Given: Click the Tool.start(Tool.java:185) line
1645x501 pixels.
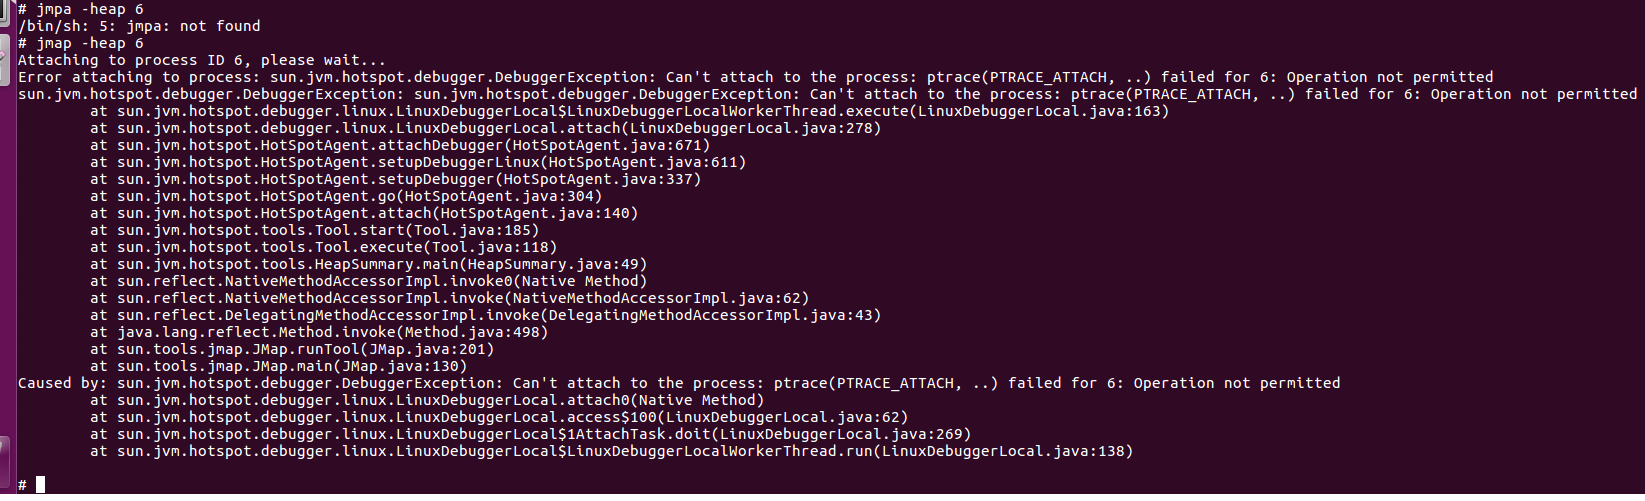Looking at the screenshot, I should [315, 230].
